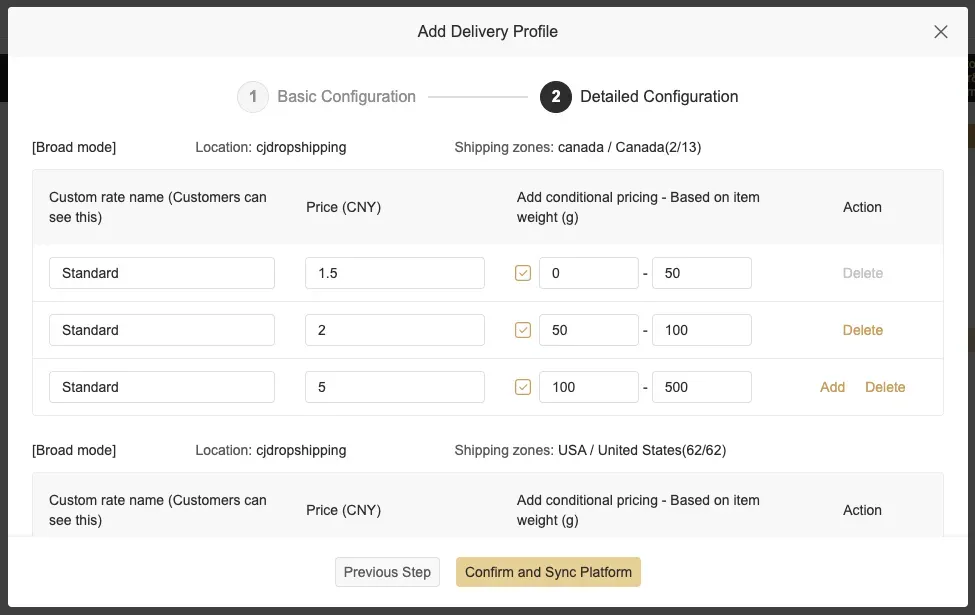This screenshot has height=615, width=975.
Task: Go to Basic Configuration step
Action: 346,97
